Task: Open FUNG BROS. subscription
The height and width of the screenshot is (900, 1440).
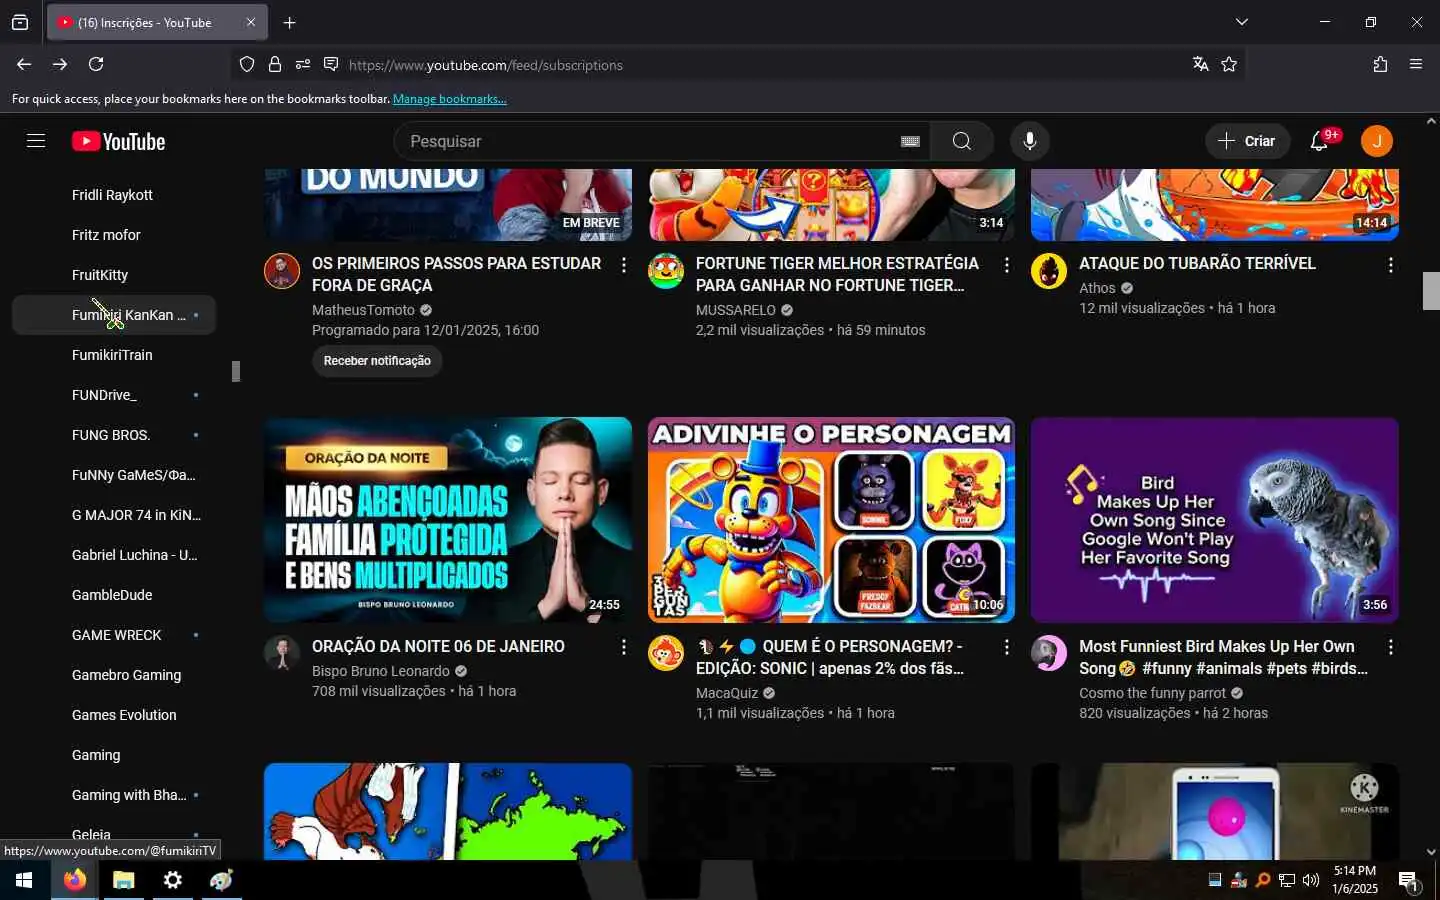Action: (x=113, y=435)
